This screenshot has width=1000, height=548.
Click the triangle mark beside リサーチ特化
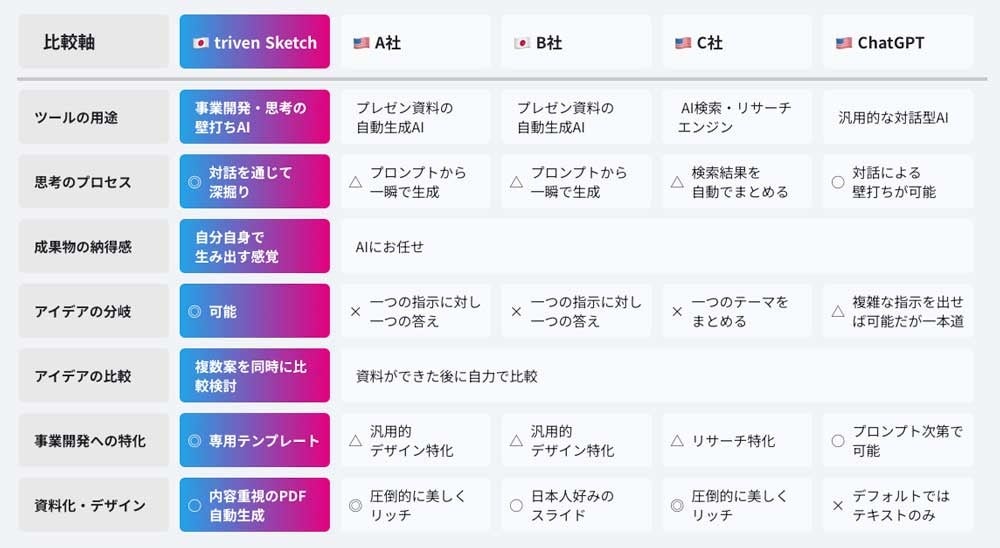677,441
